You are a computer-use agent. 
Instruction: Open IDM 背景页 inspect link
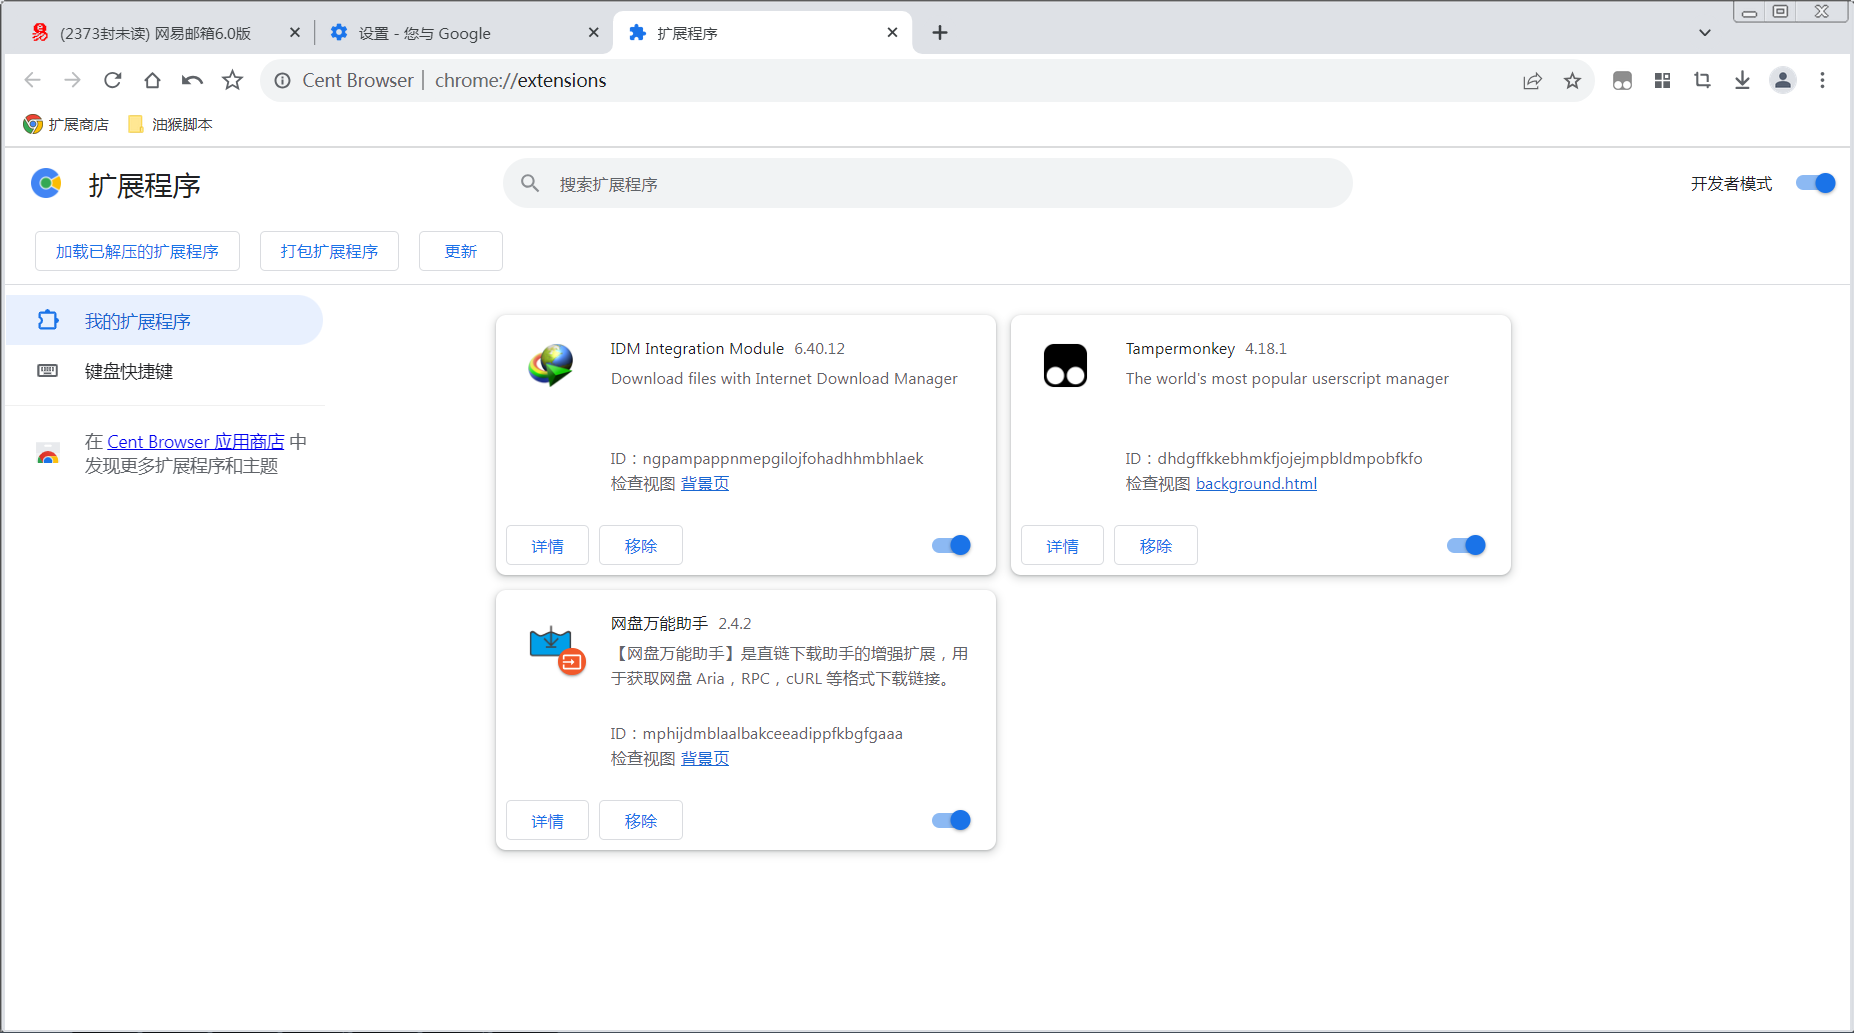pos(705,484)
